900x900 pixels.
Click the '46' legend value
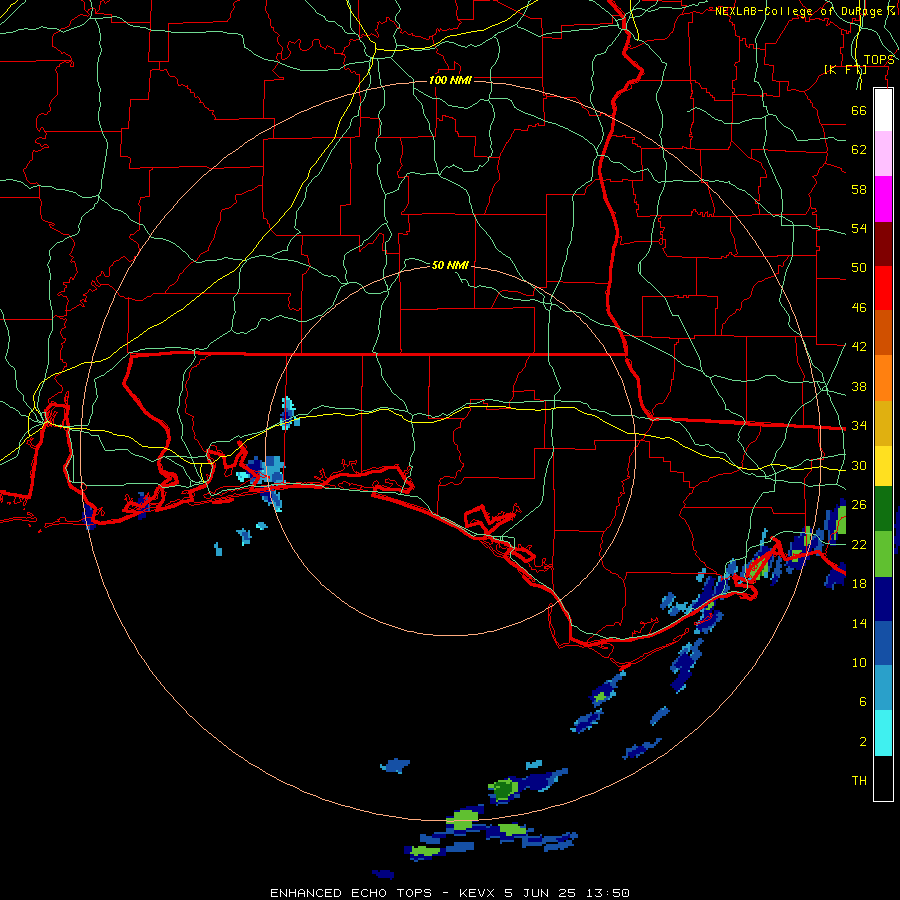(859, 308)
